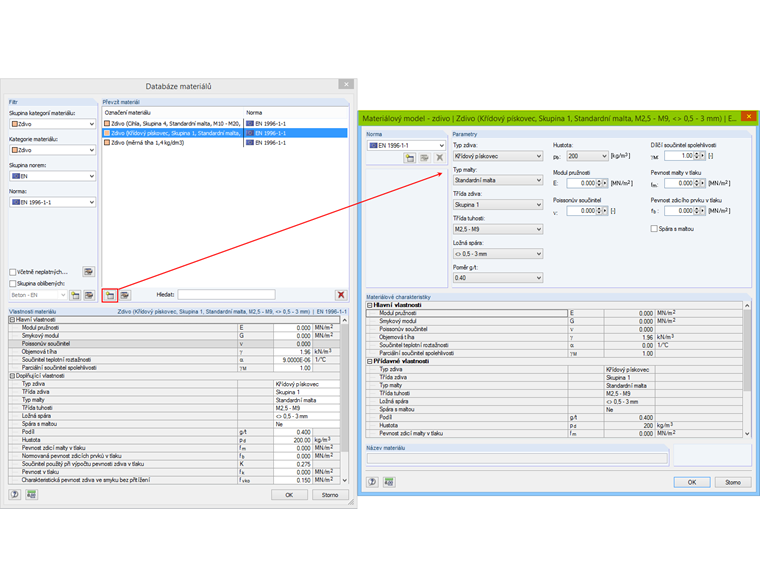The height and width of the screenshot is (588, 760).
Task: Open the Hustota dropdown showing 200
Action: [587, 156]
